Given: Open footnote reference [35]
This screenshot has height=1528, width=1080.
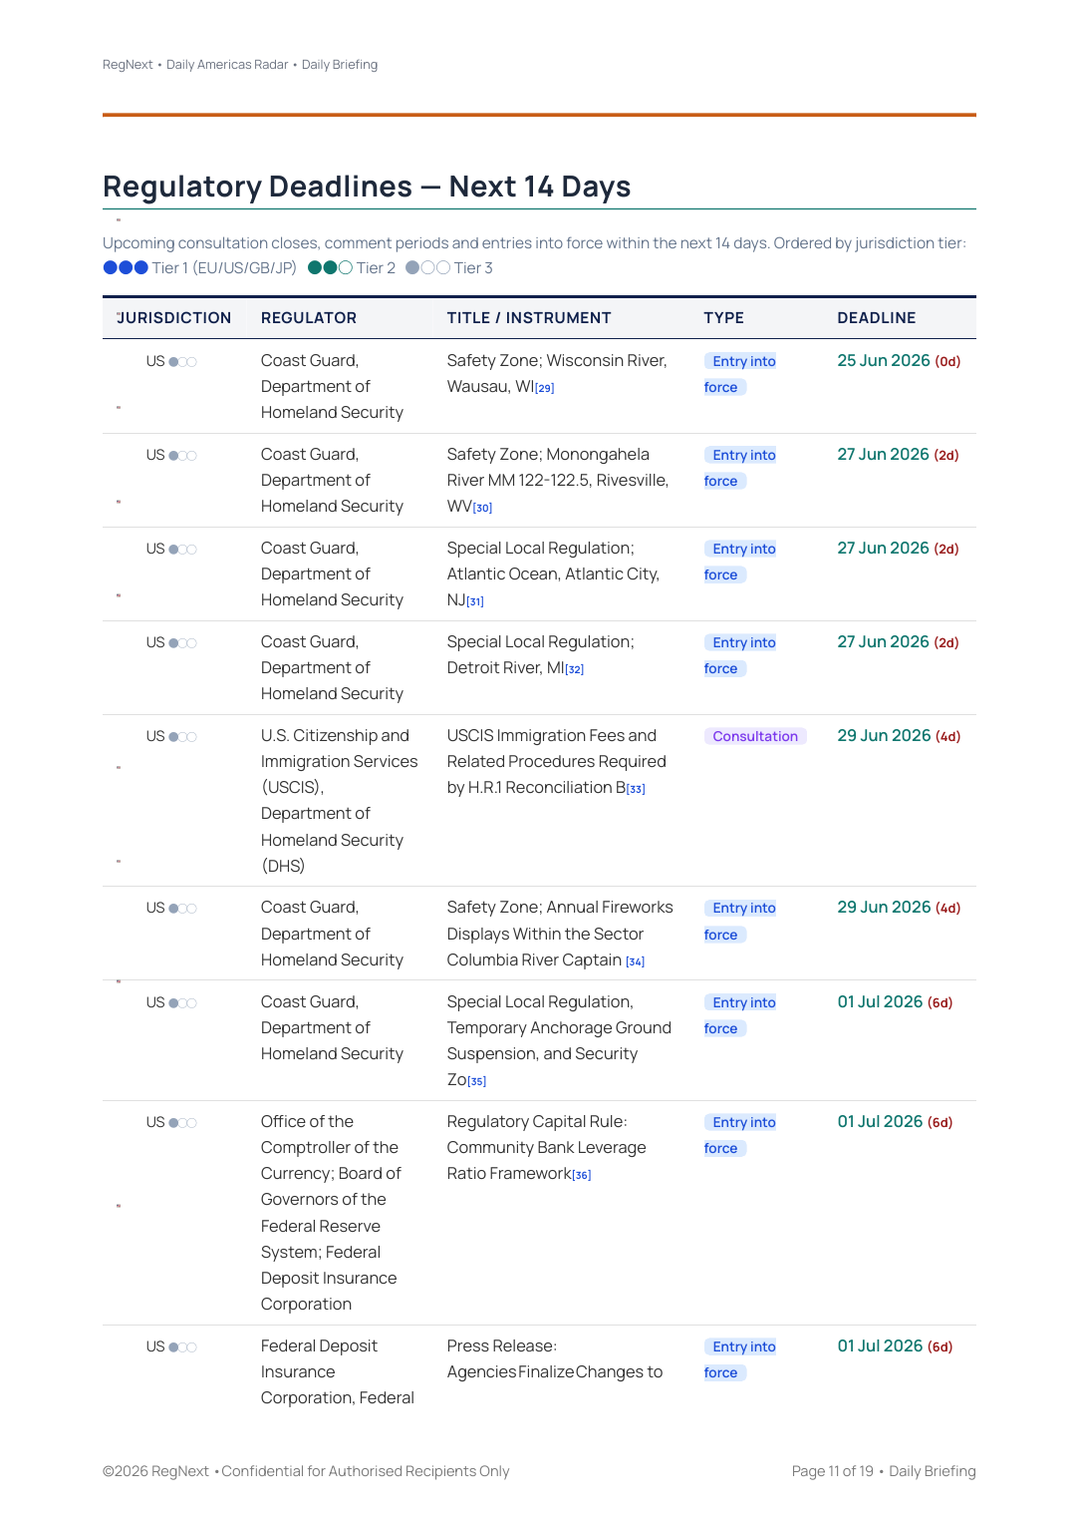Looking at the screenshot, I should (x=477, y=1081).
